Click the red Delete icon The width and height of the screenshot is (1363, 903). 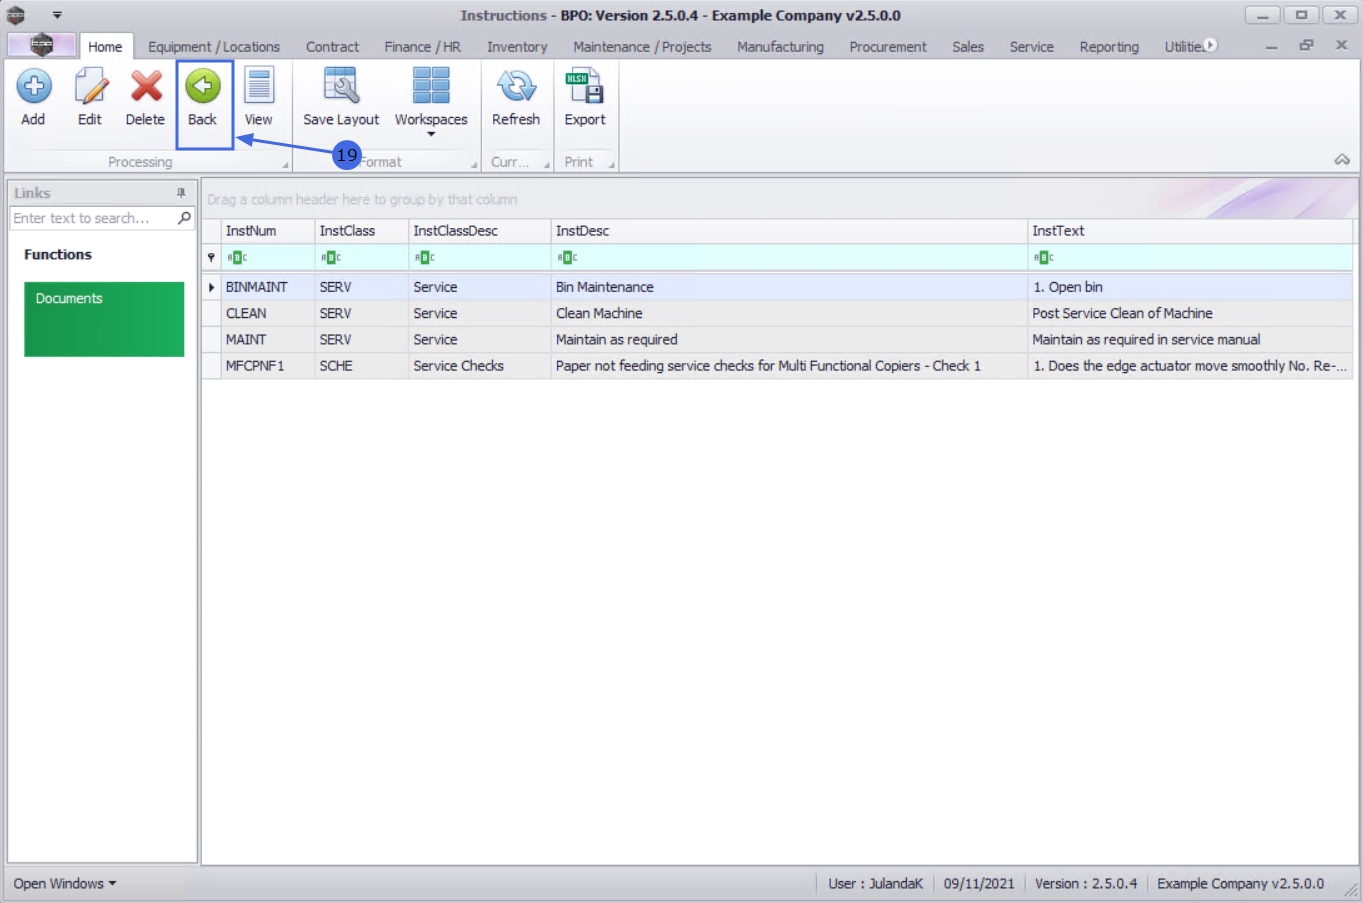point(146,87)
